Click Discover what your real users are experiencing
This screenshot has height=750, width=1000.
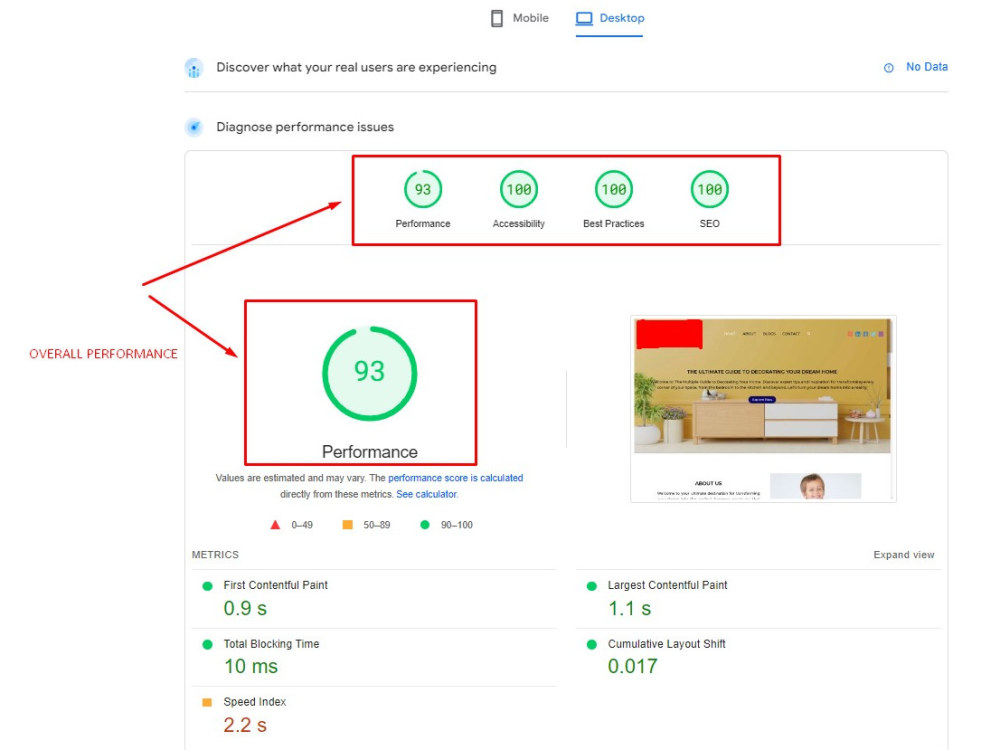[x=356, y=68]
